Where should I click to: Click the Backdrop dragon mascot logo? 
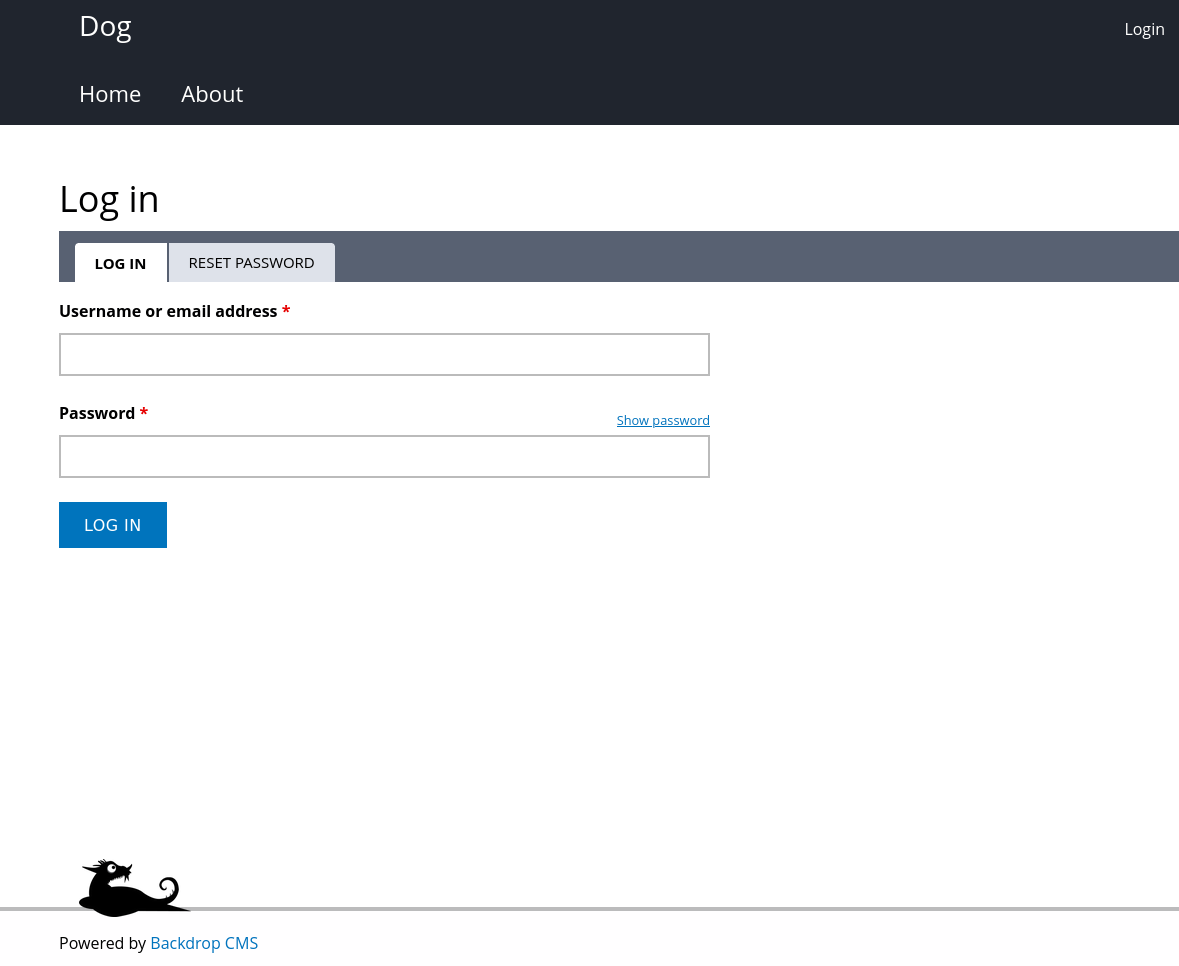132,888
